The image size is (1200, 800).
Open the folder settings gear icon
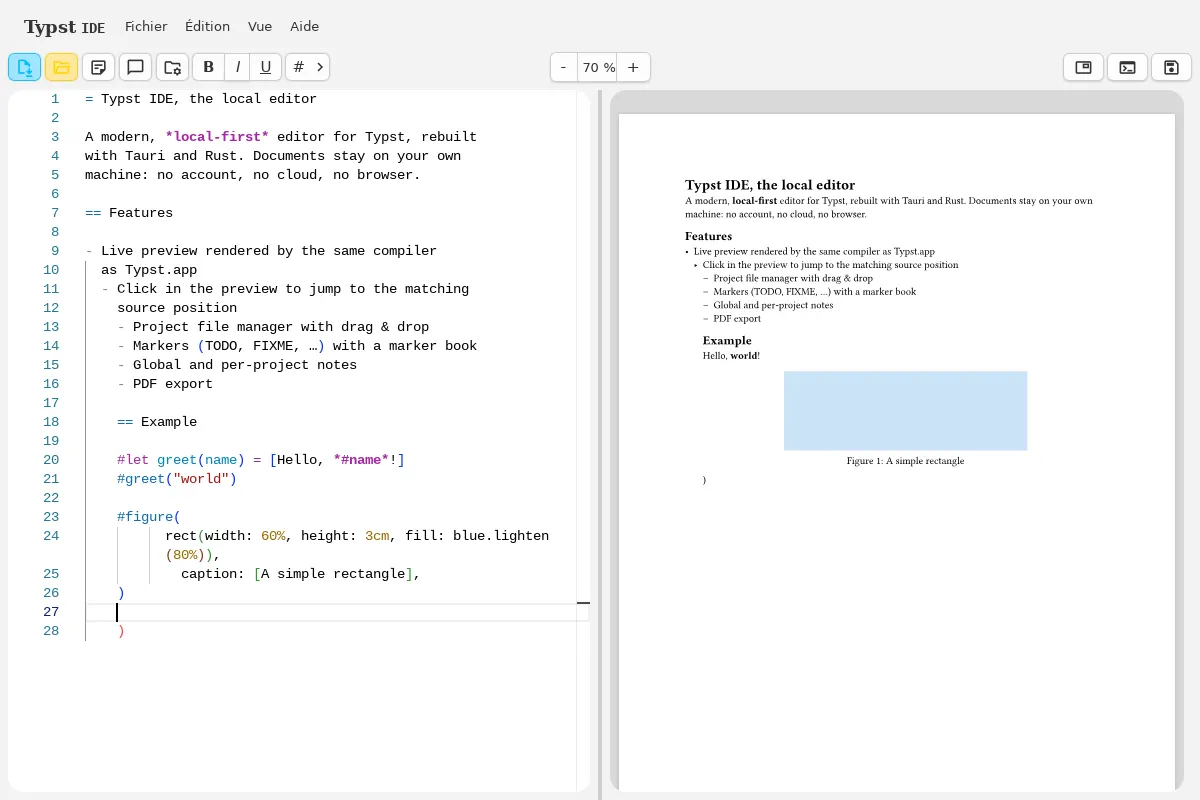click(x=172, y=67)
